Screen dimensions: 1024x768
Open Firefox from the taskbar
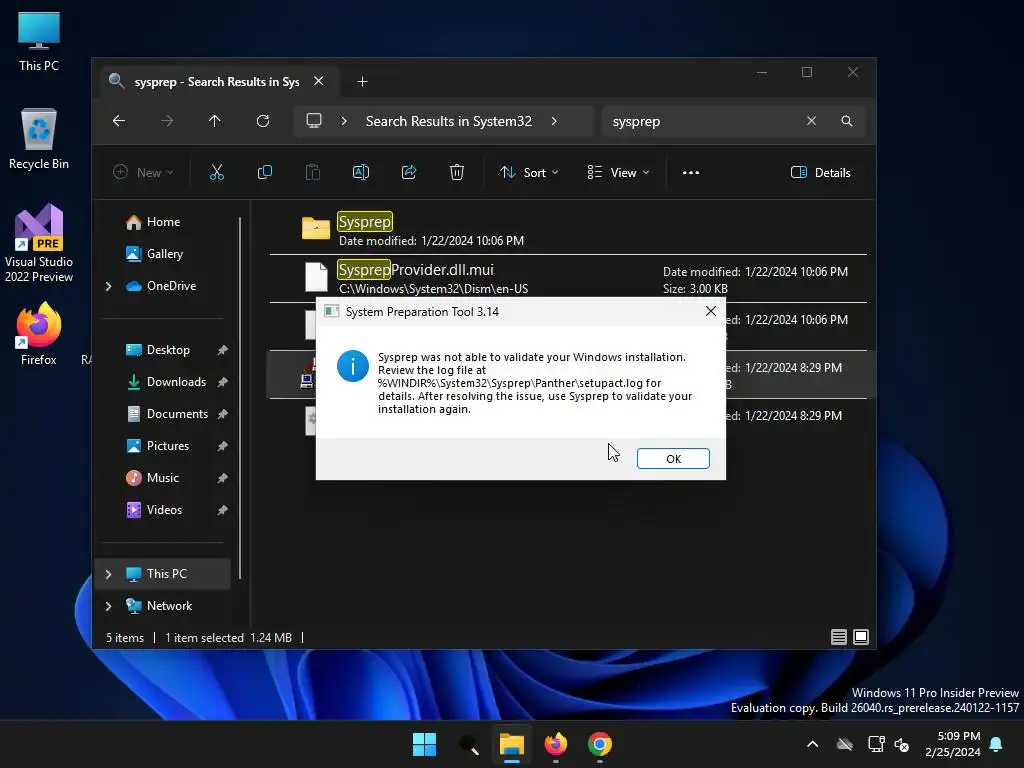(556, 744)
